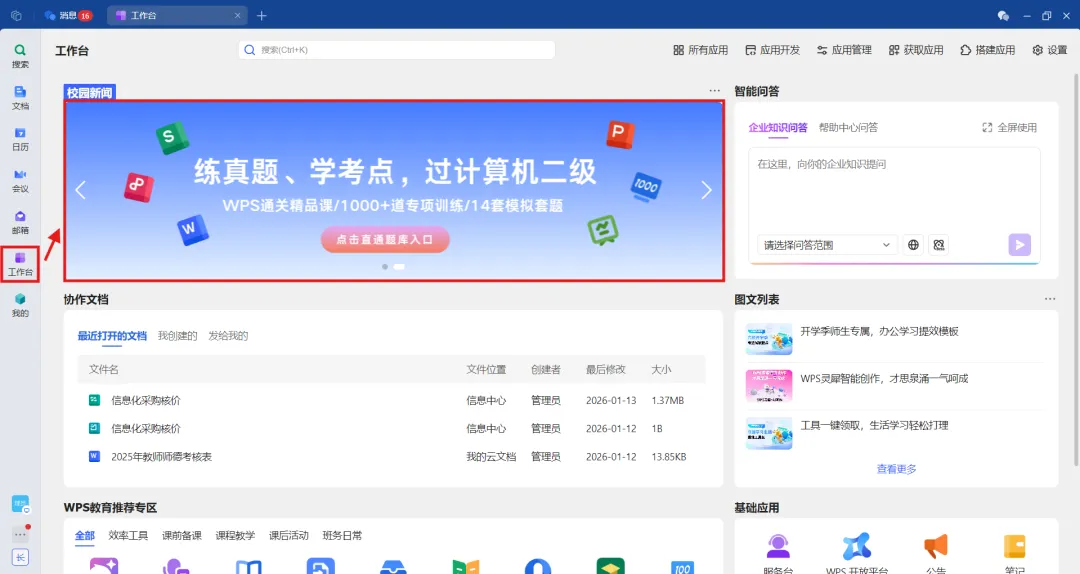Image resolution: width=1080 pixels, height=574 pixels.
Task: Click the WPS logo icon in the title bar
Action: pyautogui.click(x=17, y=15)
